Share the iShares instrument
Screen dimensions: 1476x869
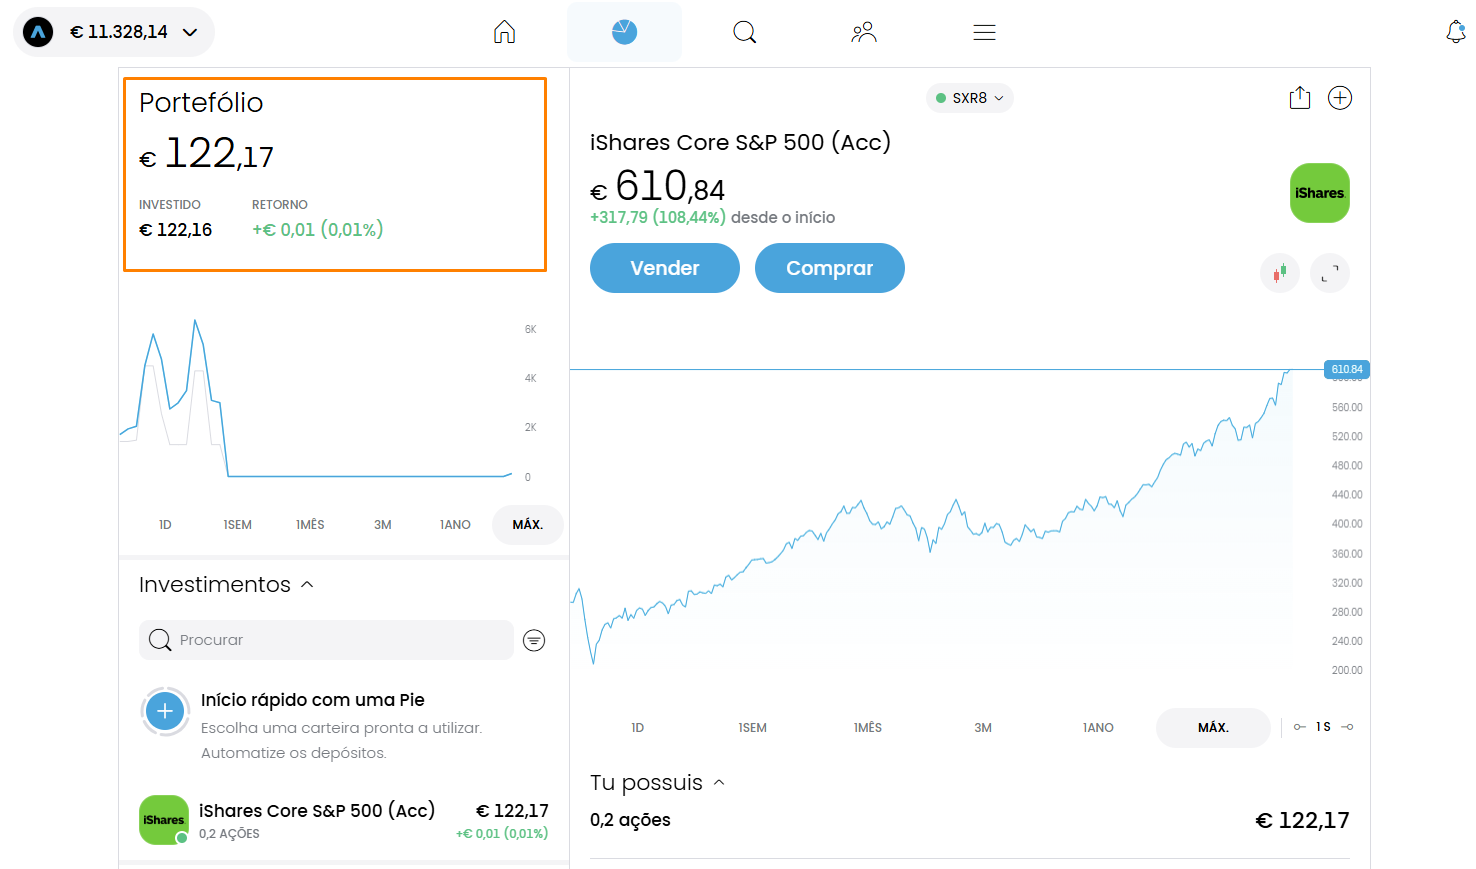[1300, 97]
